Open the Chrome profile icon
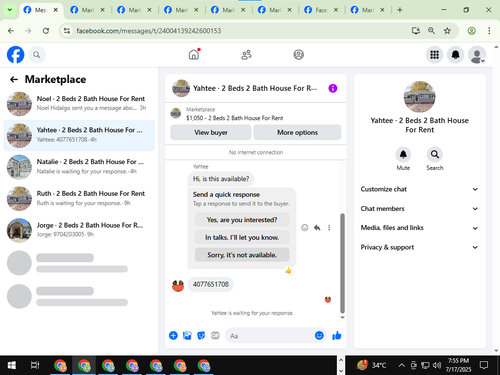Image resolution: width=500 pixels, height=375 pixels. tap(471, 31)
